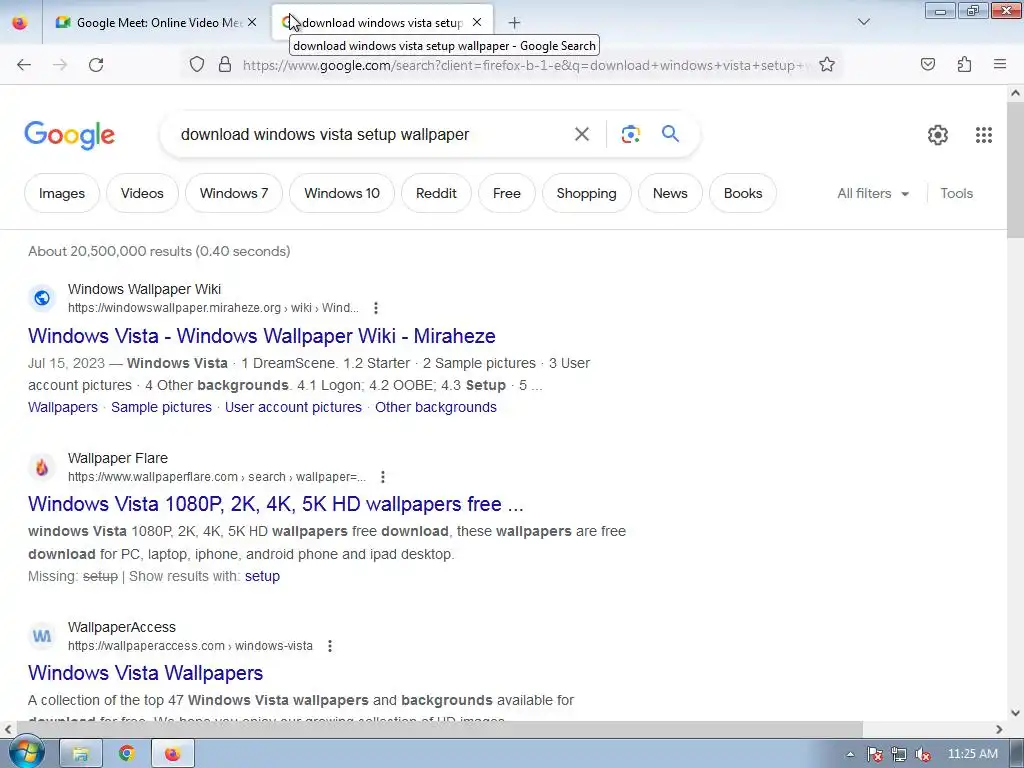Open the User account pictures sitelink
This screenshot has width=1024, height=768.
click(x=293, y=407)
